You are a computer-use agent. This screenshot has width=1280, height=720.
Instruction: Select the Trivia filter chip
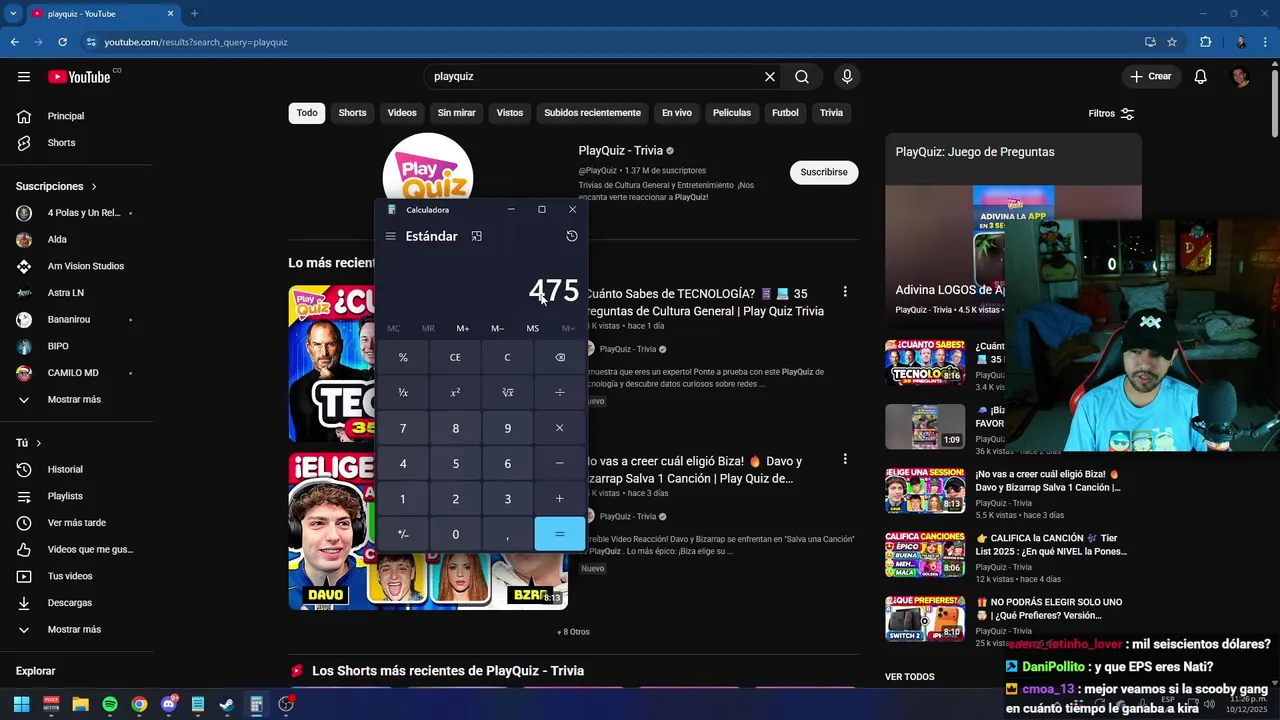click(x=831, y=113)
